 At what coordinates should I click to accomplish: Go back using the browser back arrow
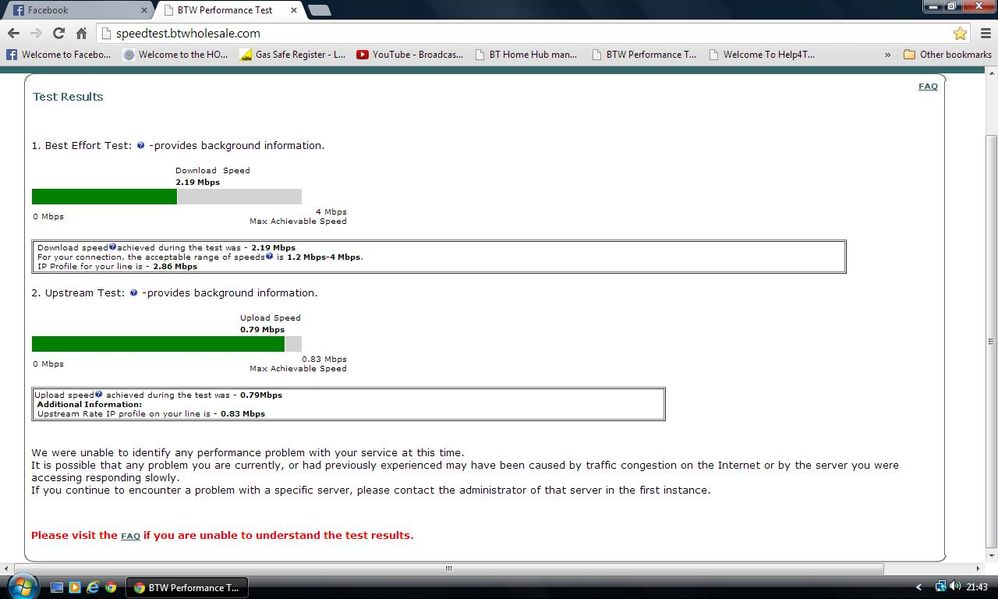click(x=13, y=33)
